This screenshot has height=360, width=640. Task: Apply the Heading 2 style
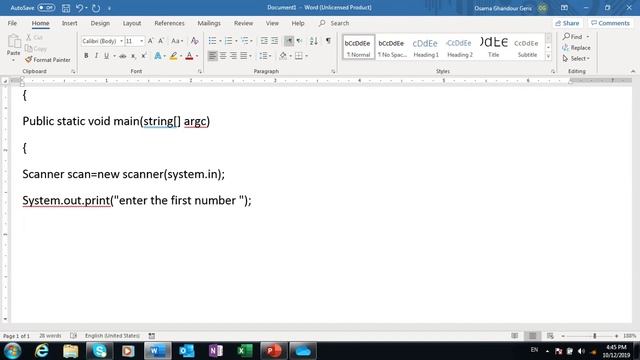pyautogui.click(x=460, y=47)
